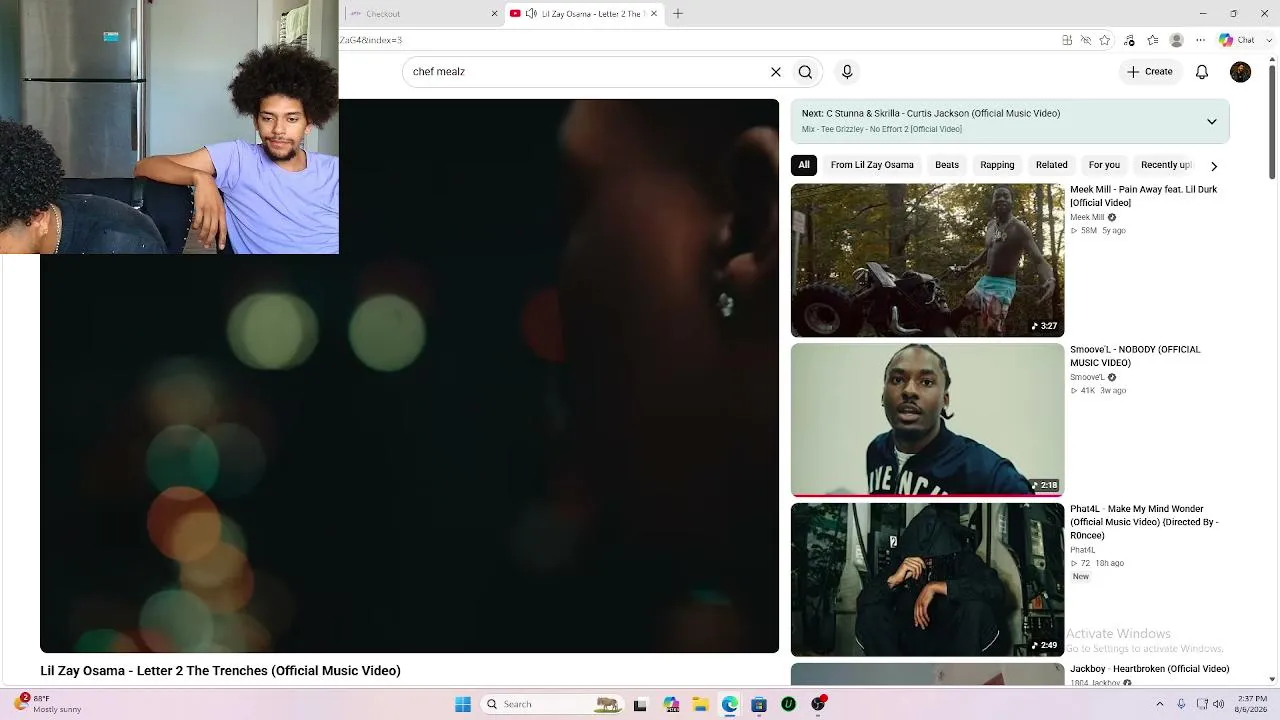
Task: Open the Windows Start menu
Action: [463, 704]
